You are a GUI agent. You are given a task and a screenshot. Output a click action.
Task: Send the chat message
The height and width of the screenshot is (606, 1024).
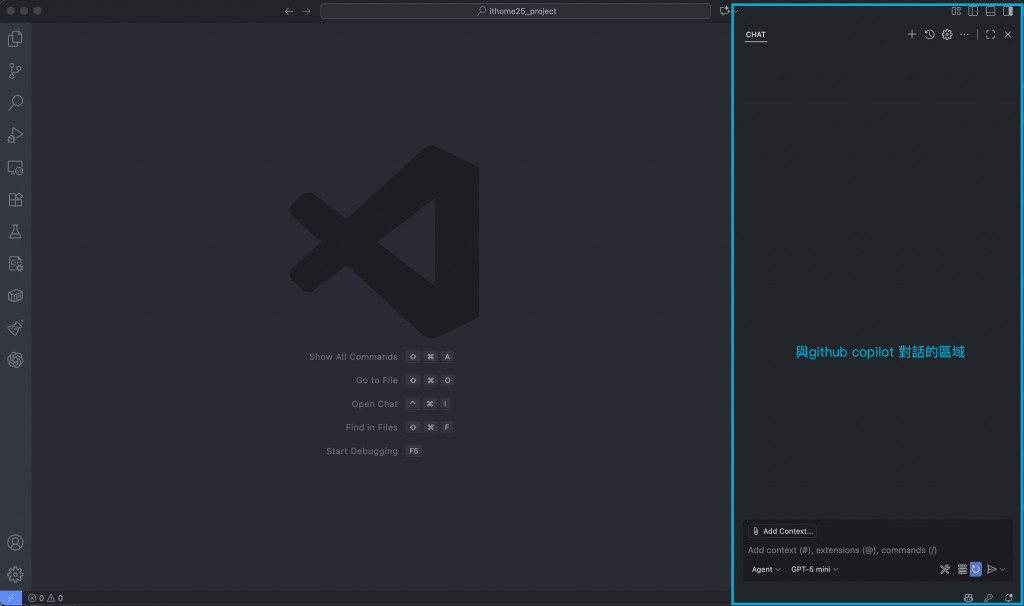pyautogui.click(x=991, y=569)
